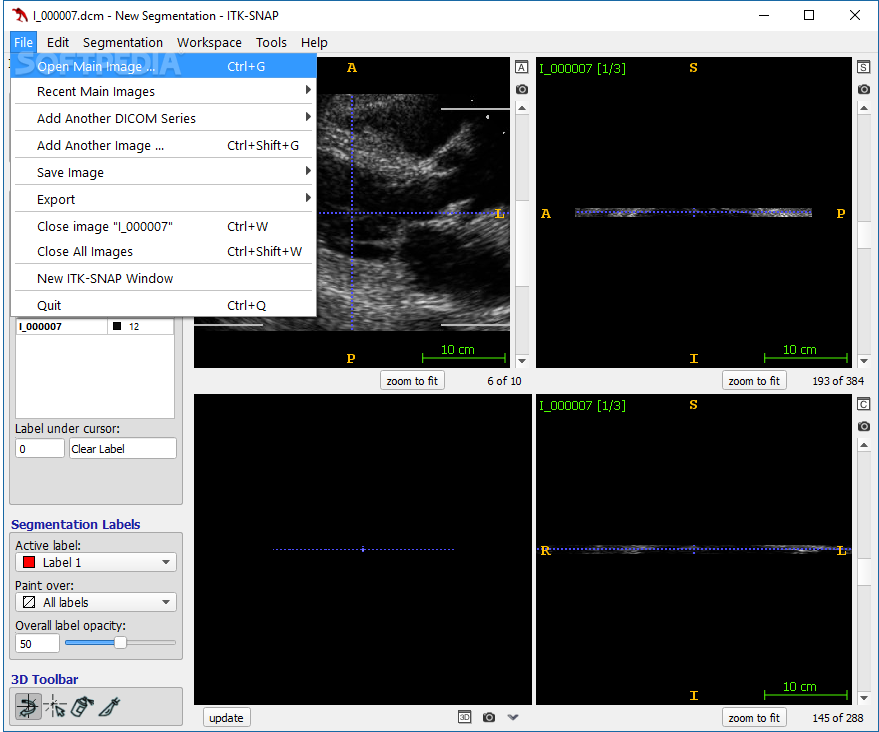Click axial slice scrollbar down arrow

pyautogui.click(x=522, y=361)
